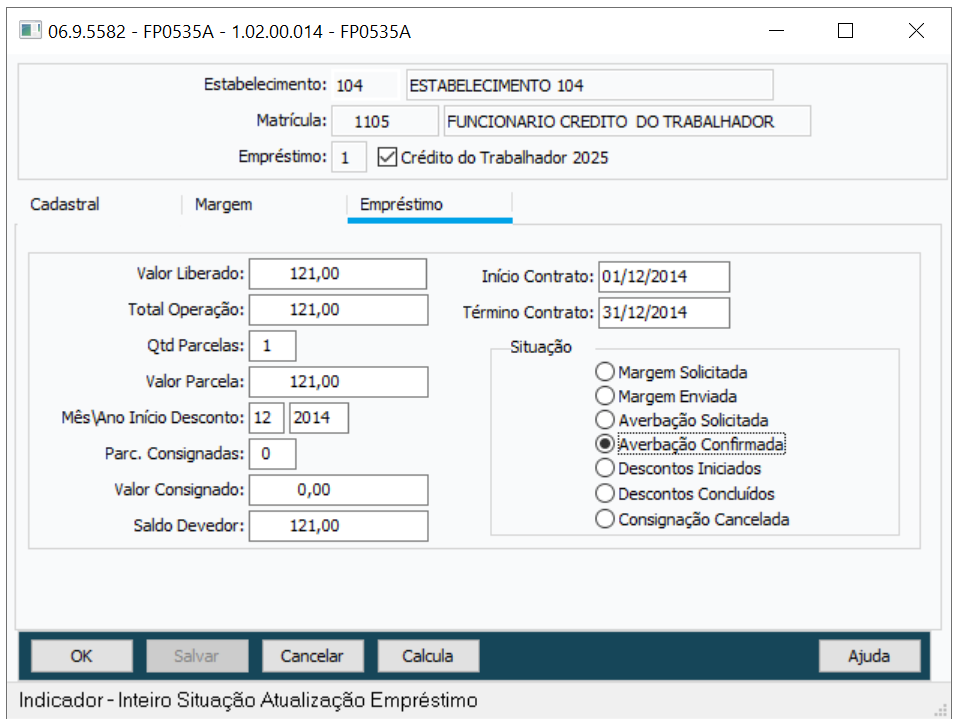Open the Margem tab
957x728 pixels.
click(223, 204)
